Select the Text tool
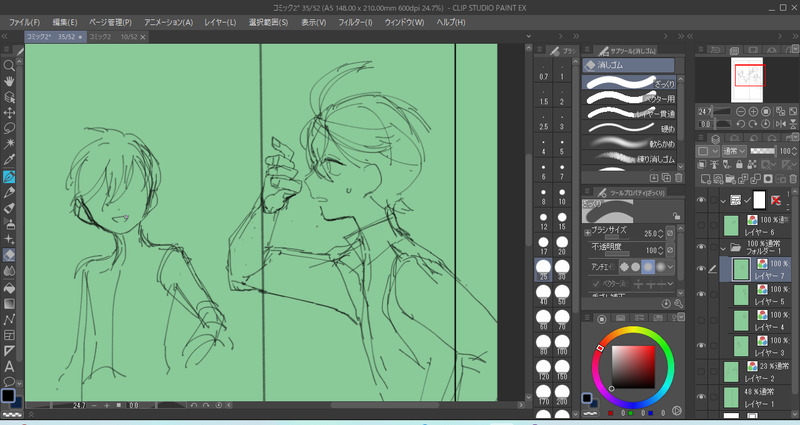800x425 pixels. [x=9, y=366]
